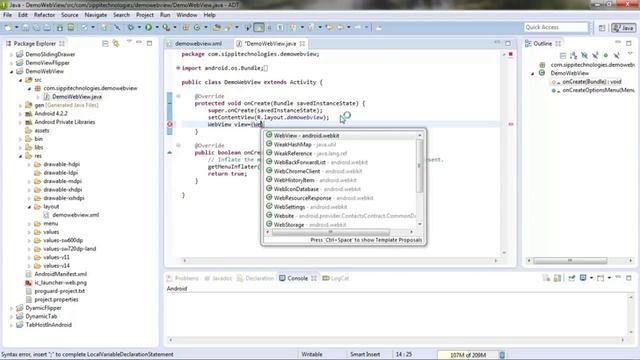The height and width of the screenshot is (360, 640).
Task: Click the Open Console icon
Action: [600, 278]
